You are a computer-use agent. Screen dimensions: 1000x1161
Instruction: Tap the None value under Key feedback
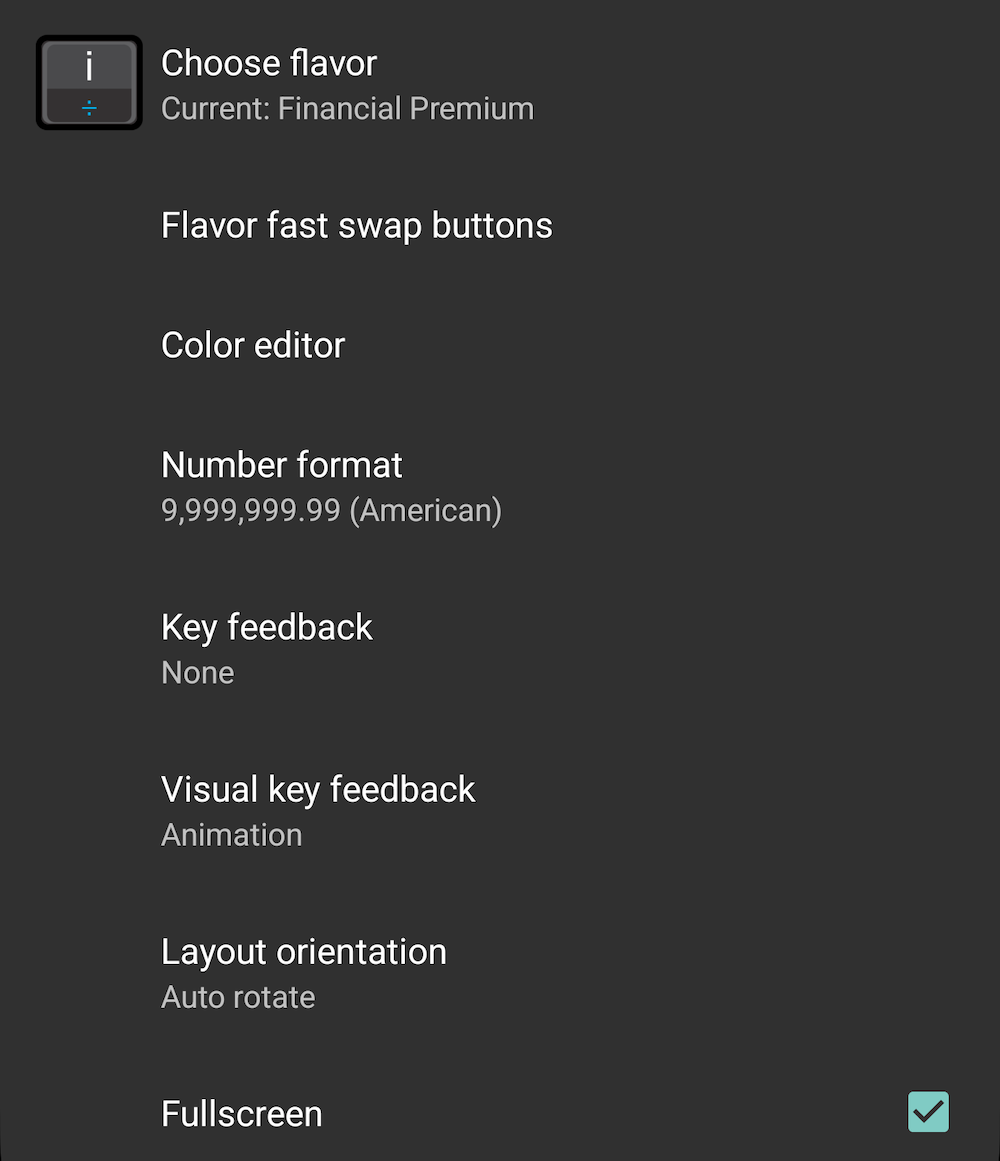pyautogui.click(x=198, y=672)
